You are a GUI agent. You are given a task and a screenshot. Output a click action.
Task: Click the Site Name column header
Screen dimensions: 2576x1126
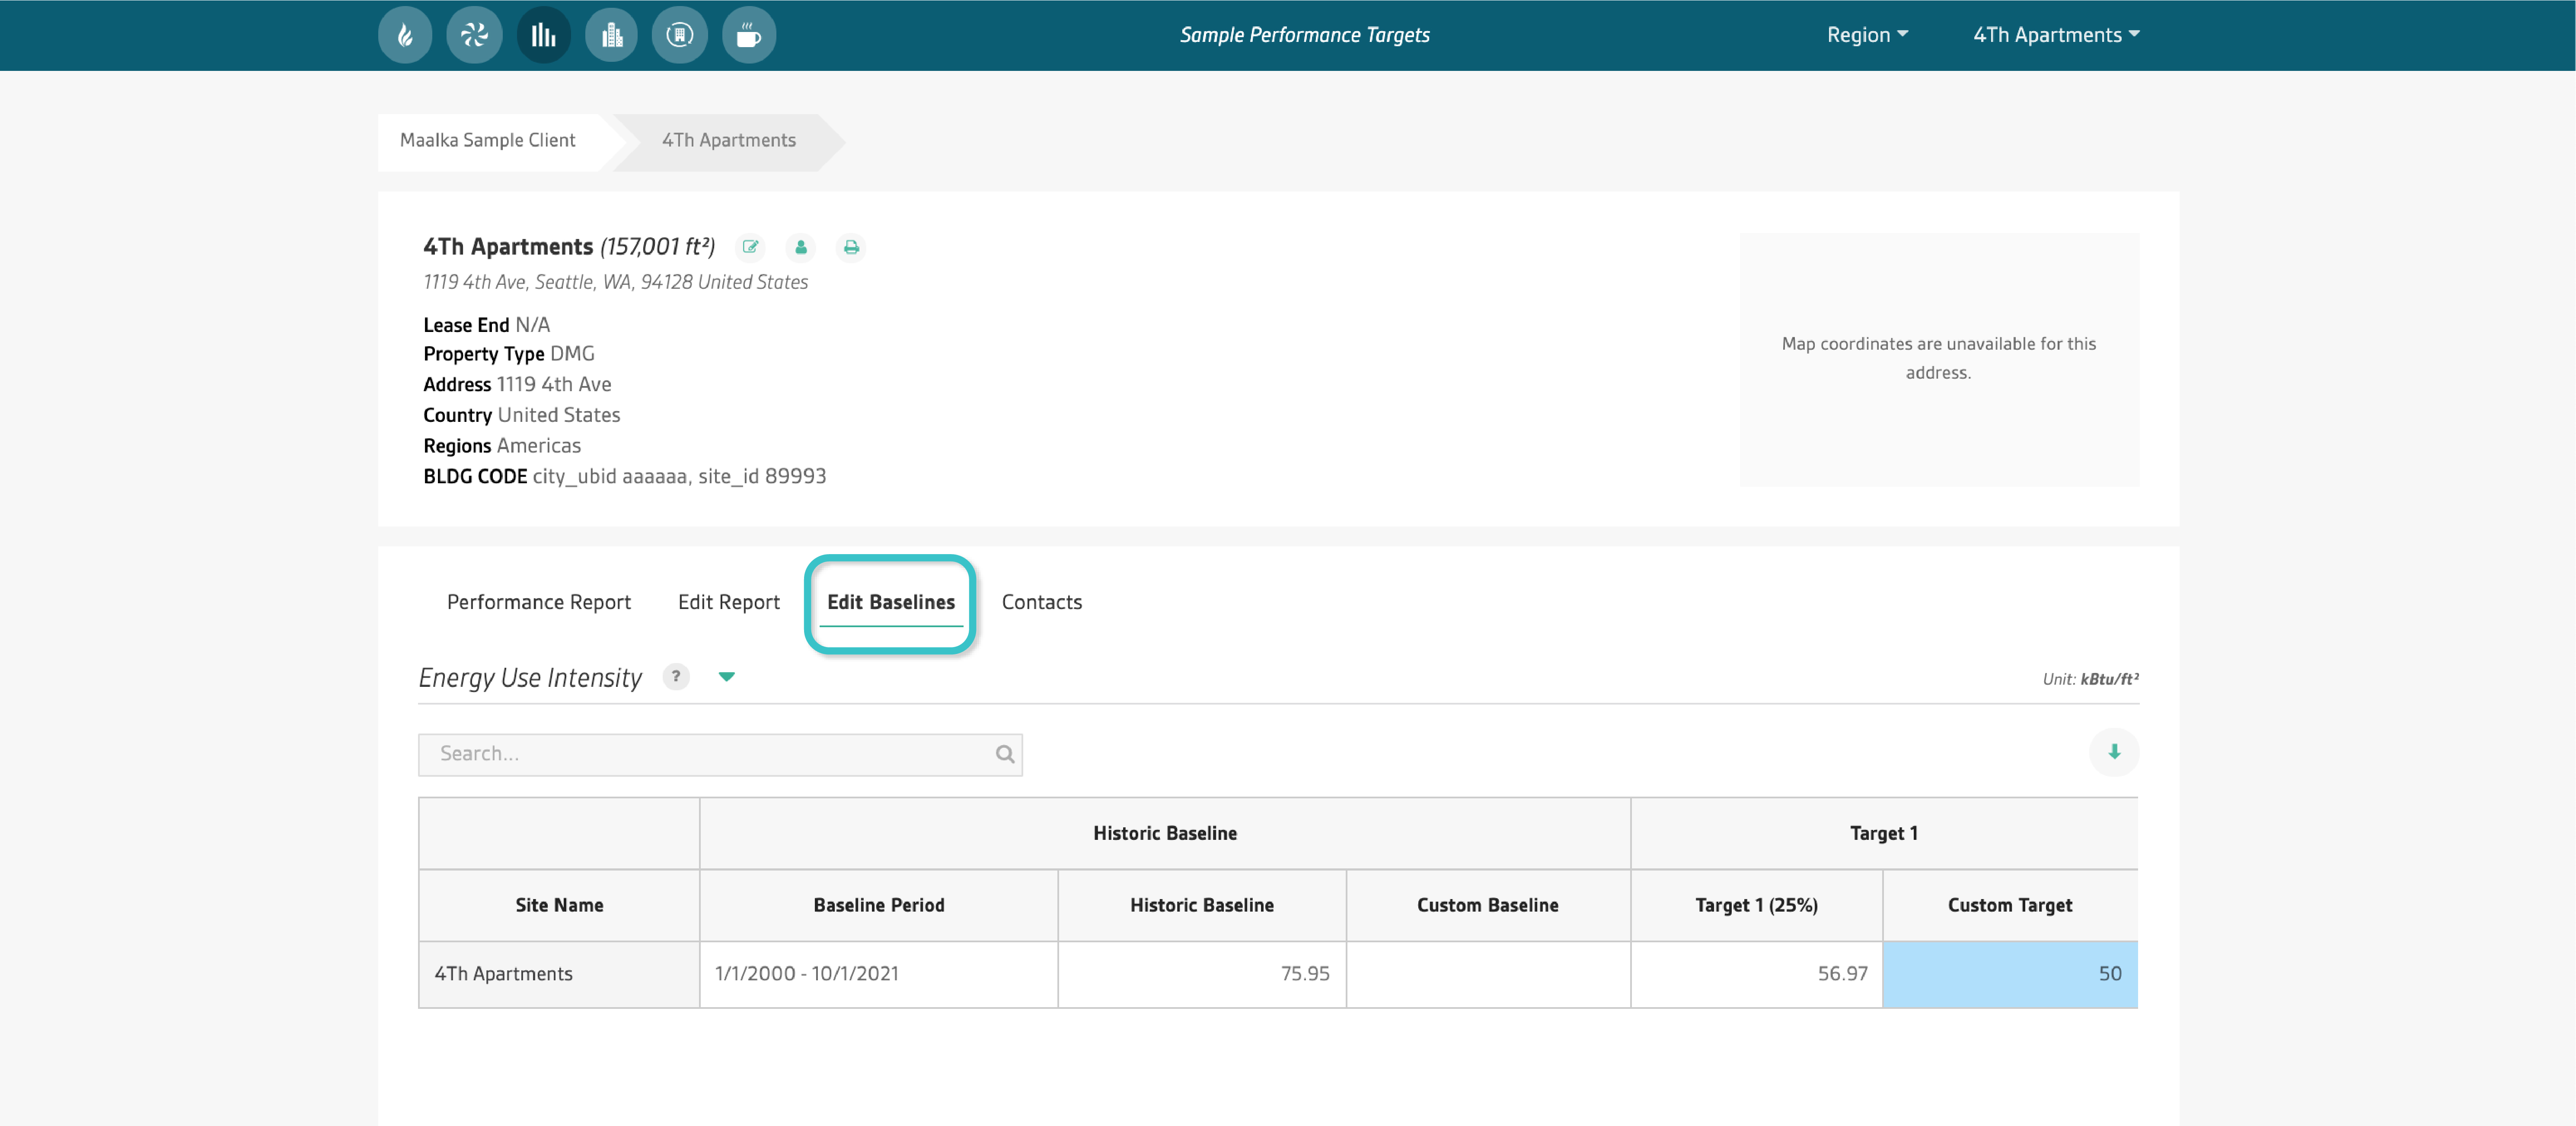click(559, 905)
